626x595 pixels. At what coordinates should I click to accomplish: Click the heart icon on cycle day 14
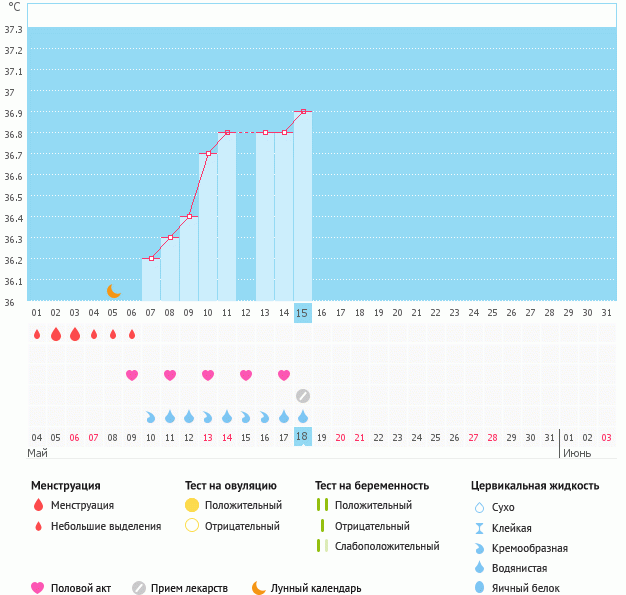pyautogui.click(x=284, y=375)
